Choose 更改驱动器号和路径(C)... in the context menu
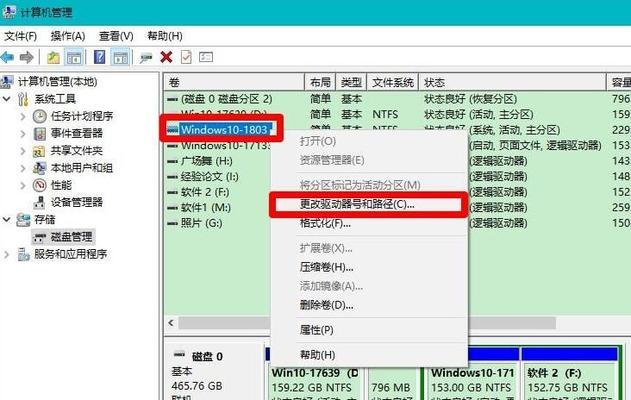The height and width of the screenshot is (400, 631). (368, 204)
